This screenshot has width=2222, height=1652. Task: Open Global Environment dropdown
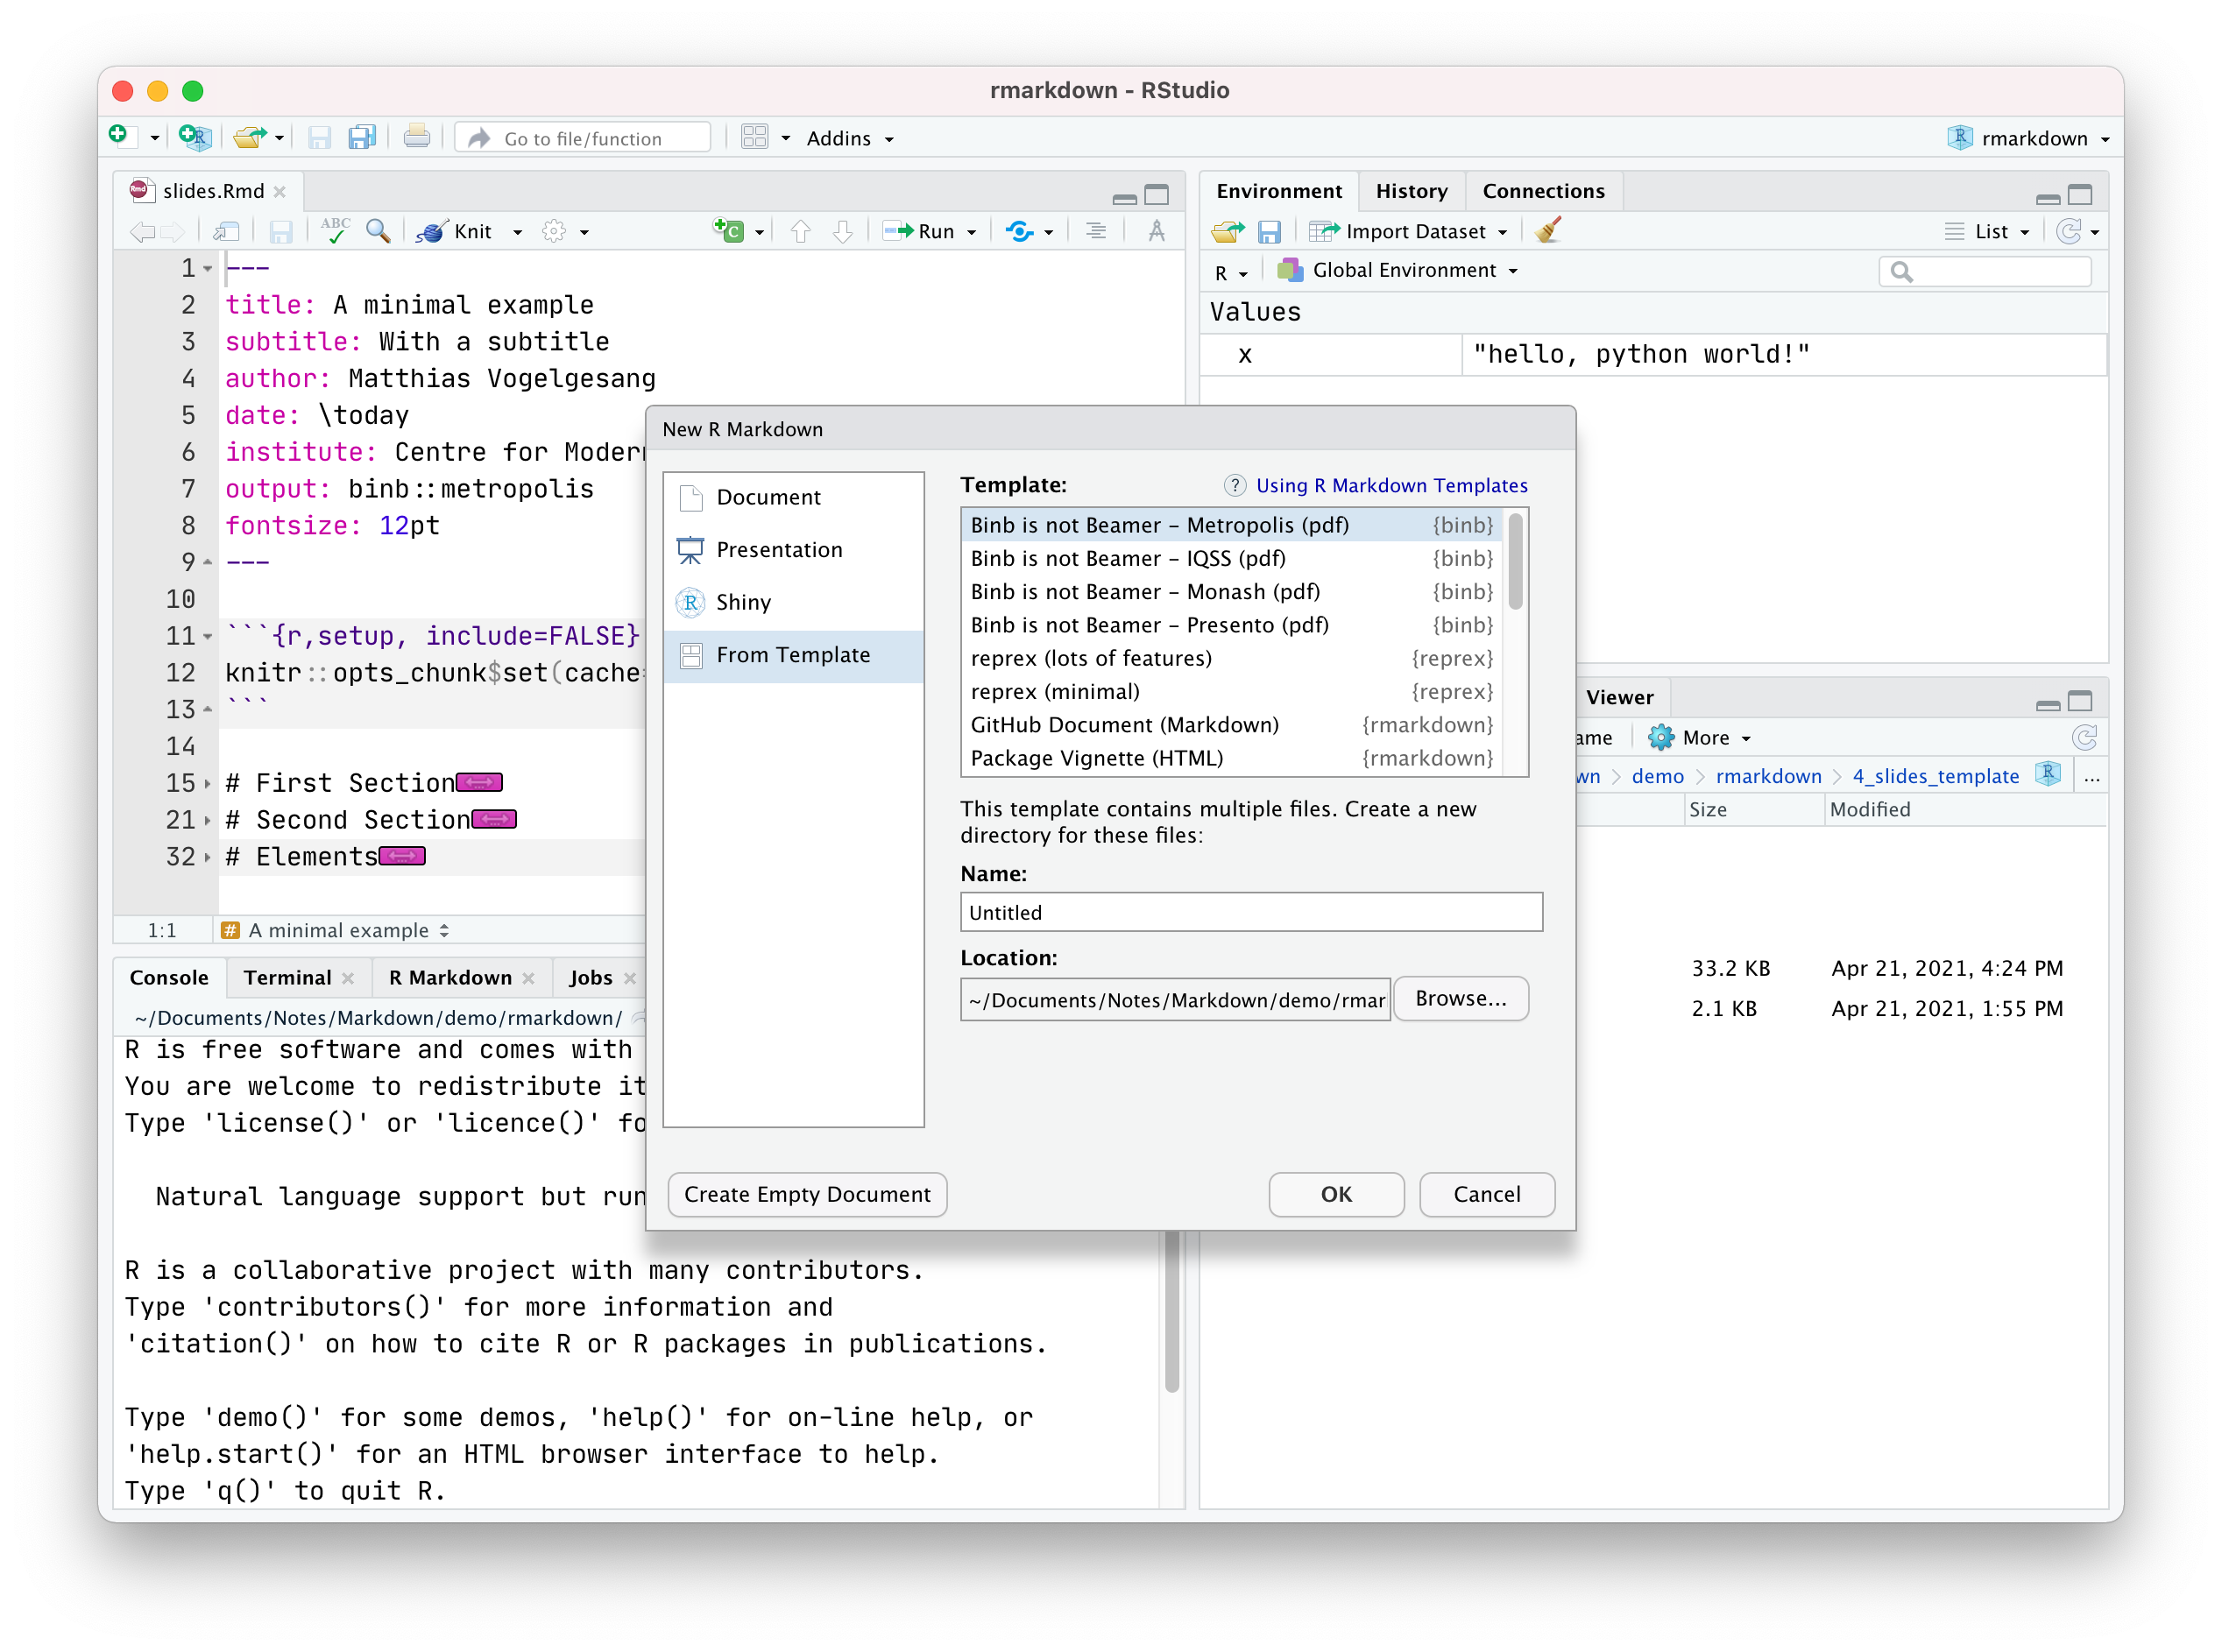1399,270
